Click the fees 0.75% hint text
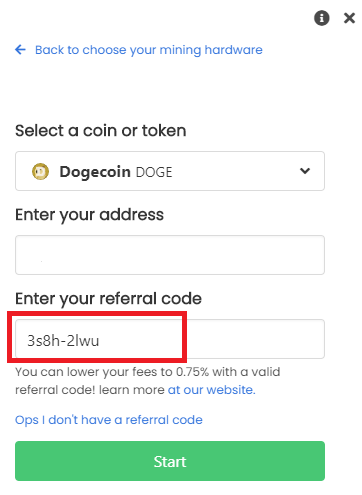Image resolution: width=362 pixels, height=495 pixels. 148,372
